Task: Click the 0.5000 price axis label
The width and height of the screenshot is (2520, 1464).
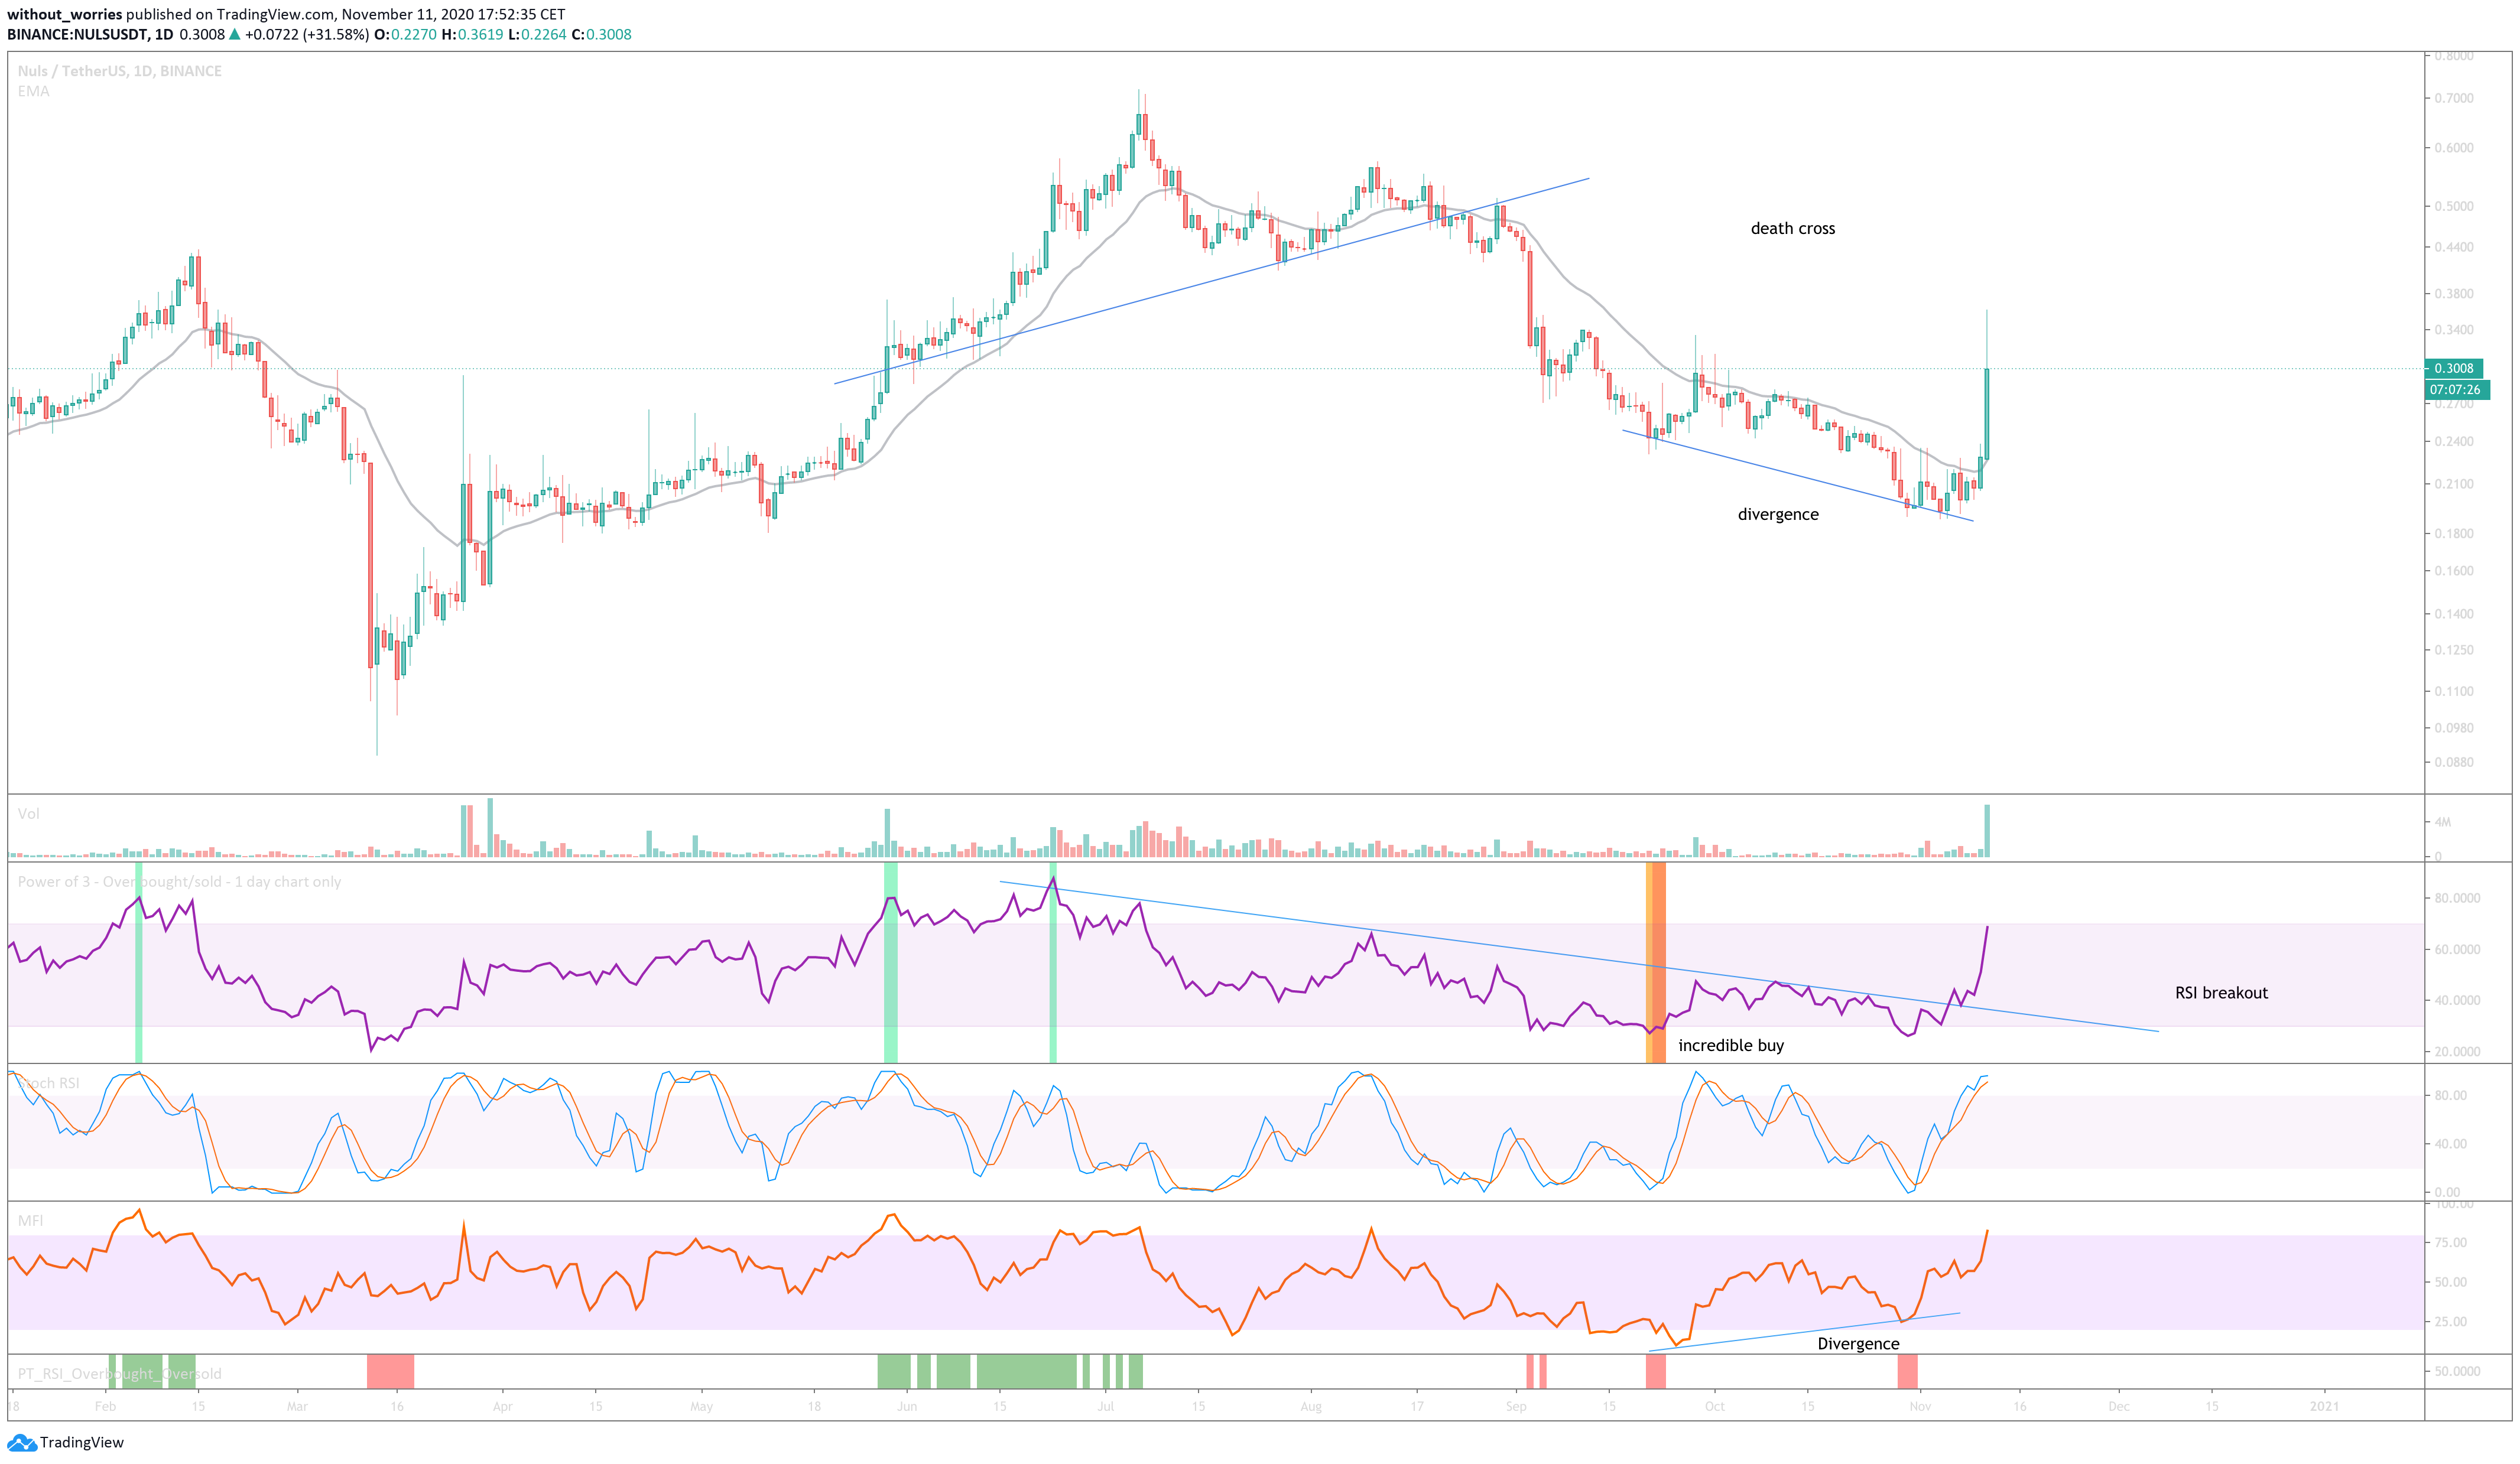Action: pos(2453,206)
